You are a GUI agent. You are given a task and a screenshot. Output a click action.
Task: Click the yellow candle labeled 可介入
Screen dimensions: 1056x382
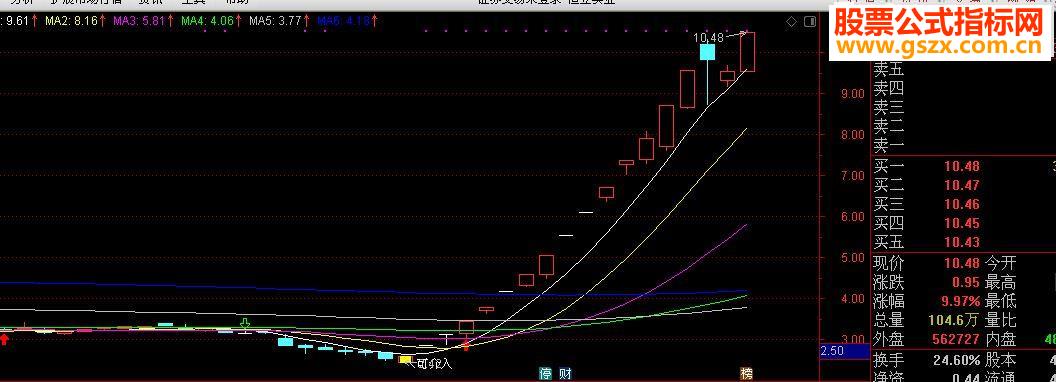click(405, 360)
